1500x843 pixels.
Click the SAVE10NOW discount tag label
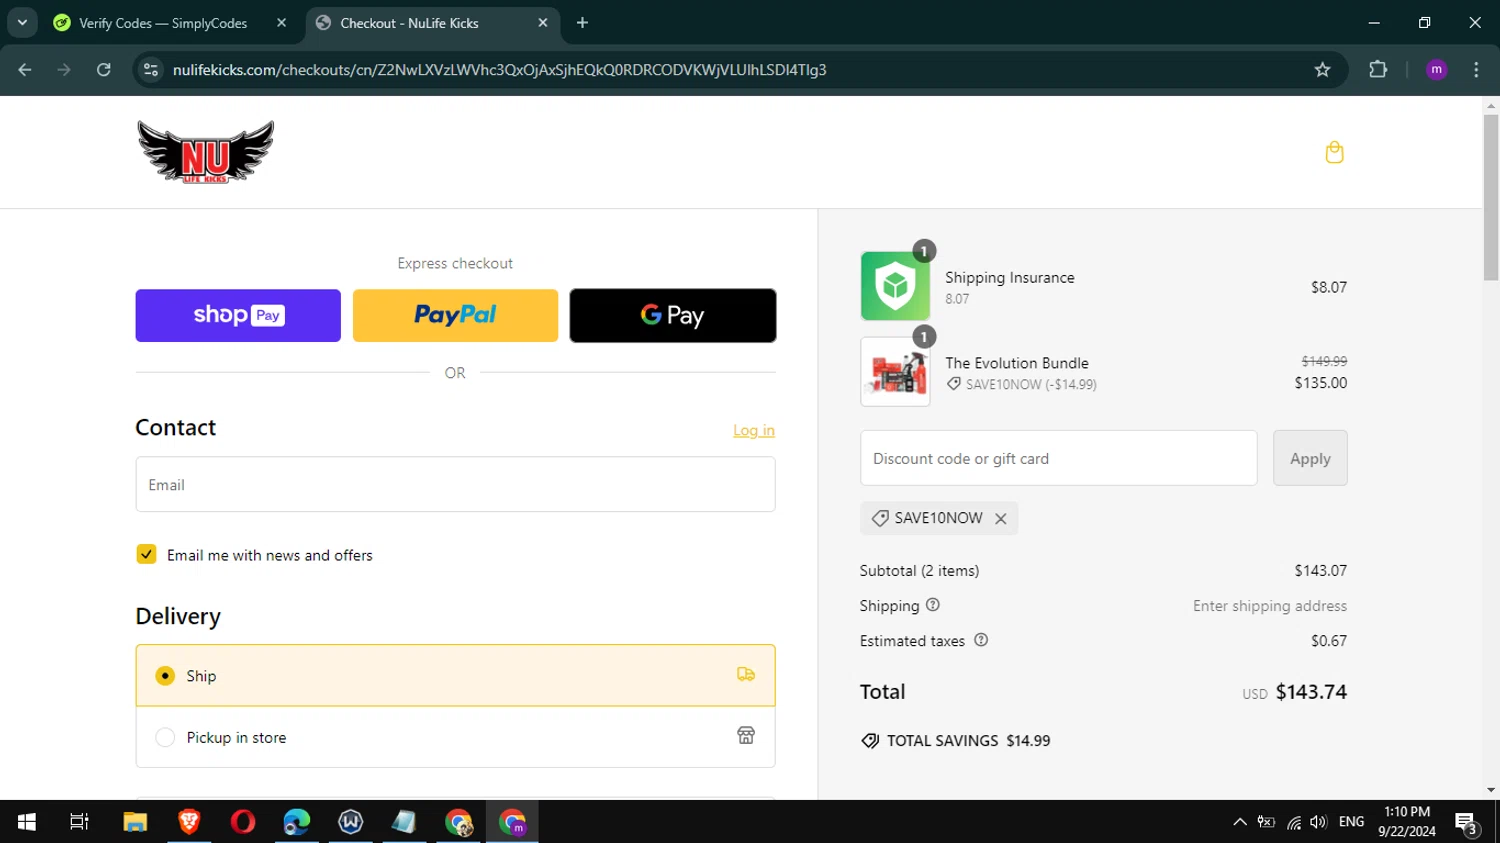point(938,518)
